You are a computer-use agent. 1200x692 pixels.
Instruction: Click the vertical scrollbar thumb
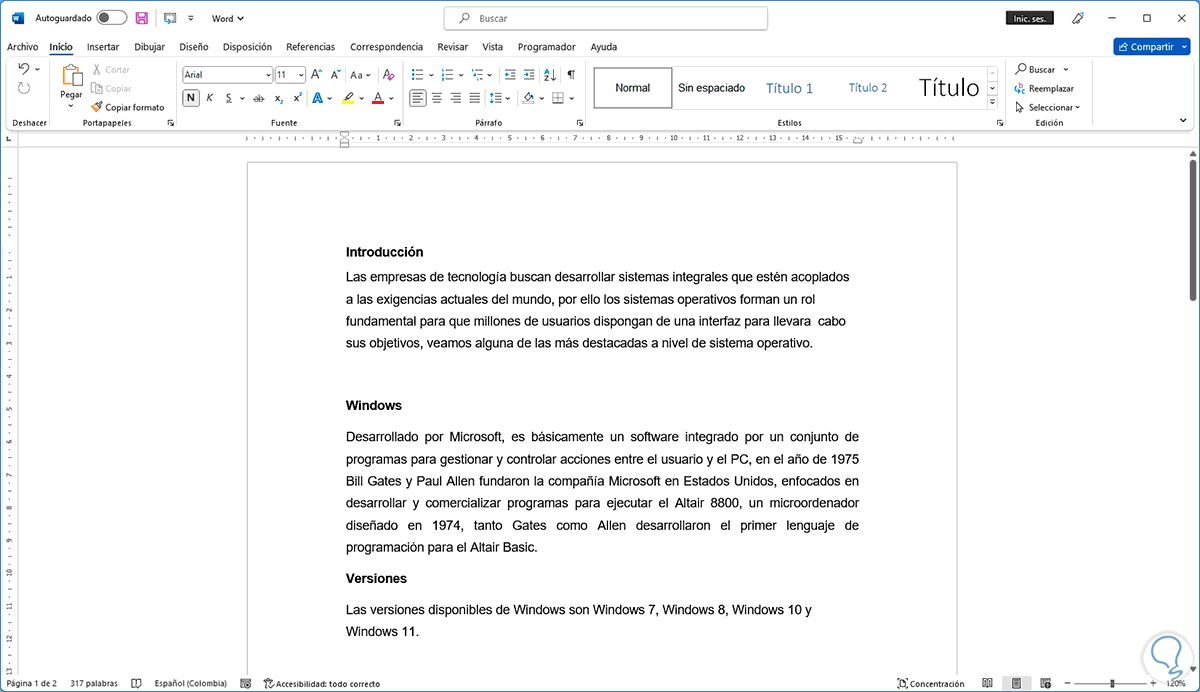(1191, 230)
